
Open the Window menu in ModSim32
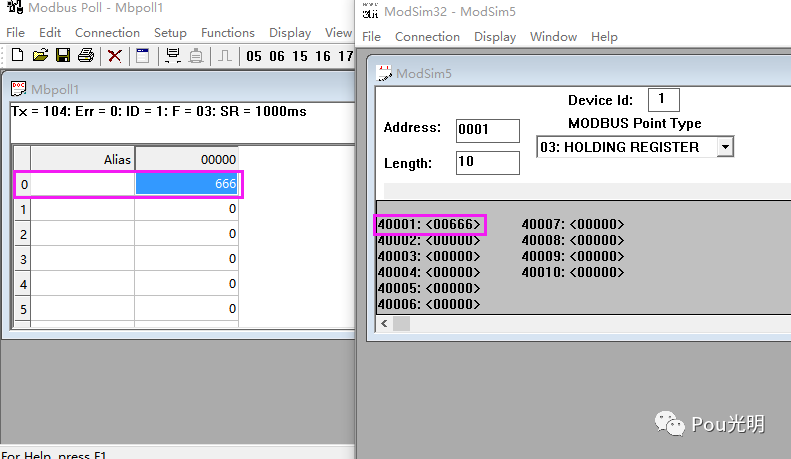(x=553, y=37)
